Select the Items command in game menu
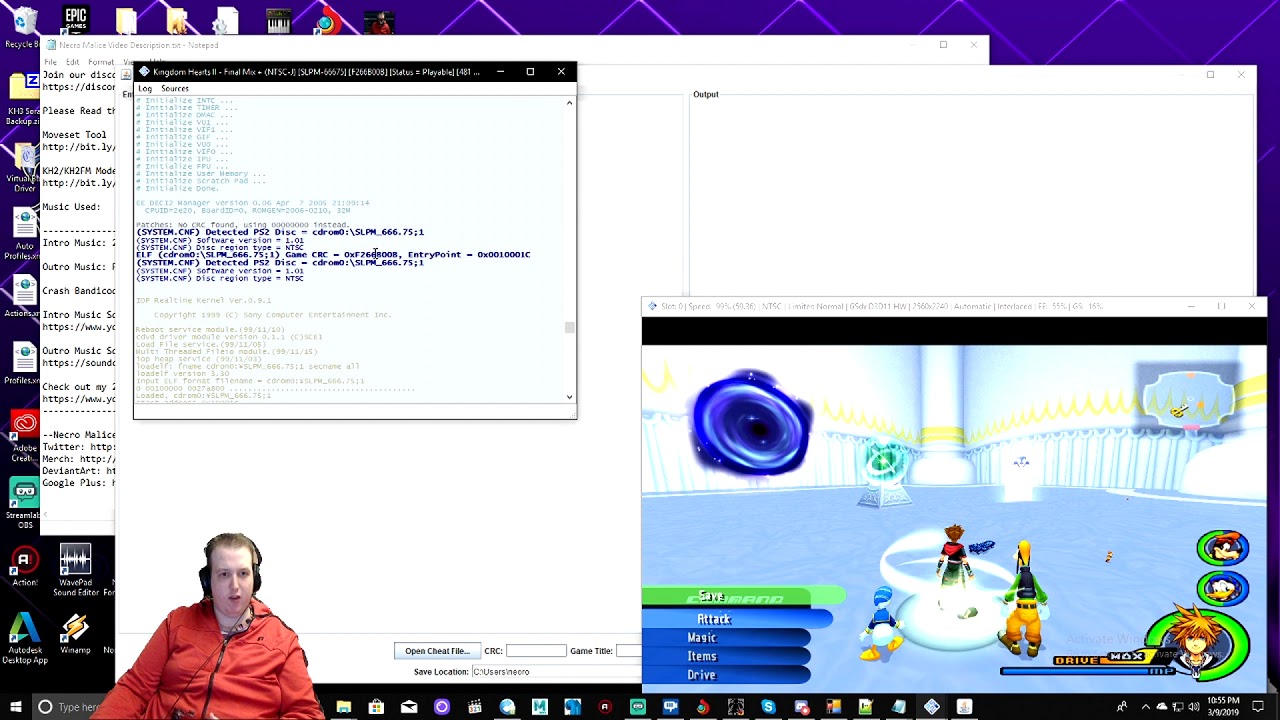 [x=702, y=657]
